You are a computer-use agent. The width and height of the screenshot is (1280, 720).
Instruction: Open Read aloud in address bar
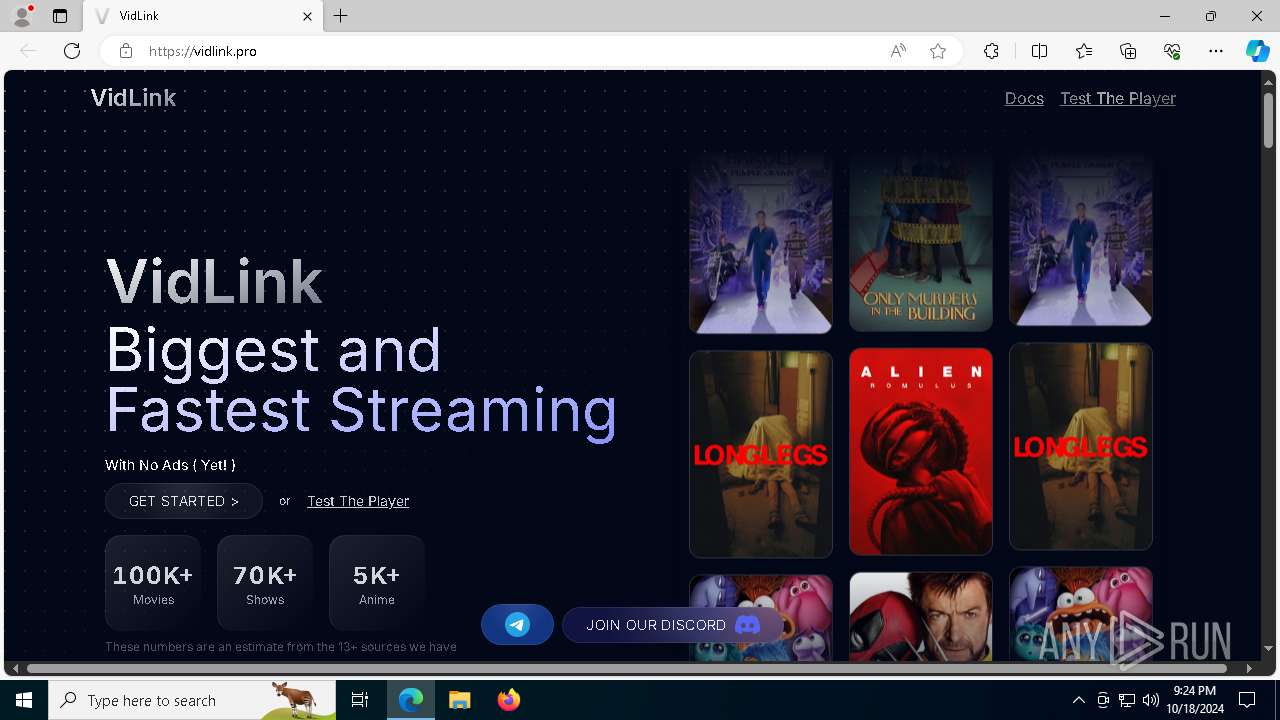[898, 51]
